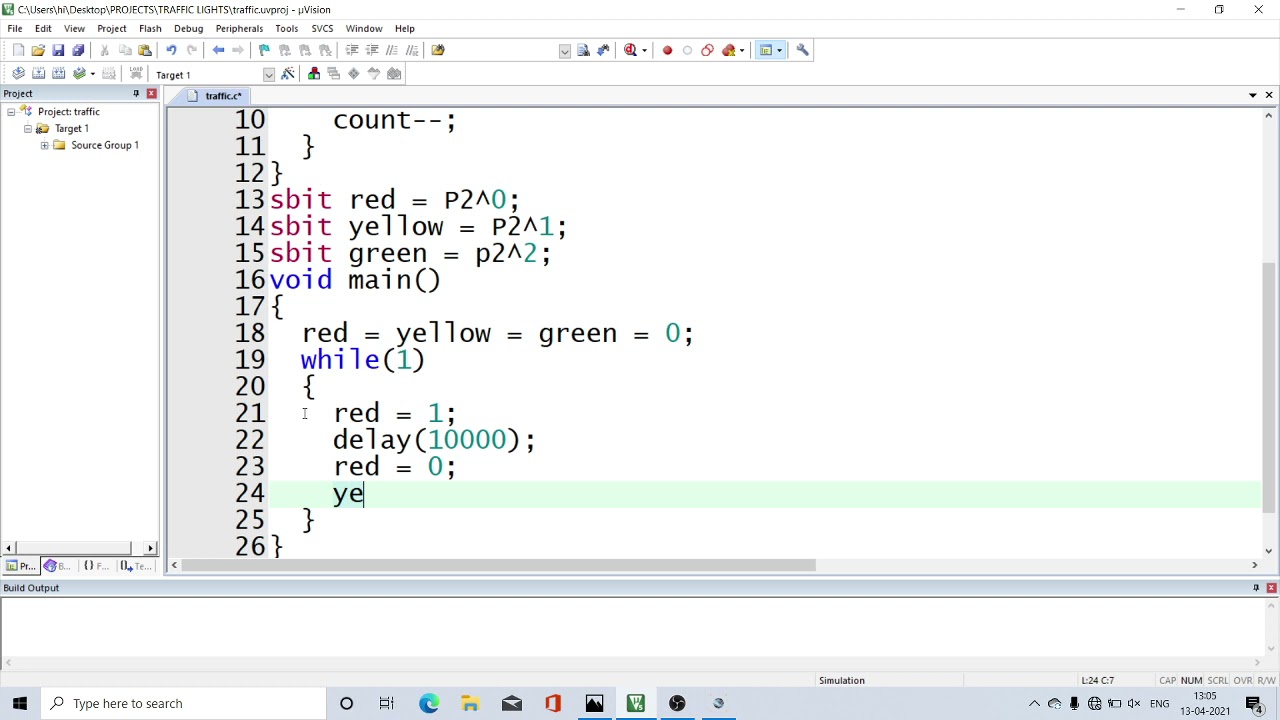
Task: Unindent selected text lines
Action: coord(372,50)
